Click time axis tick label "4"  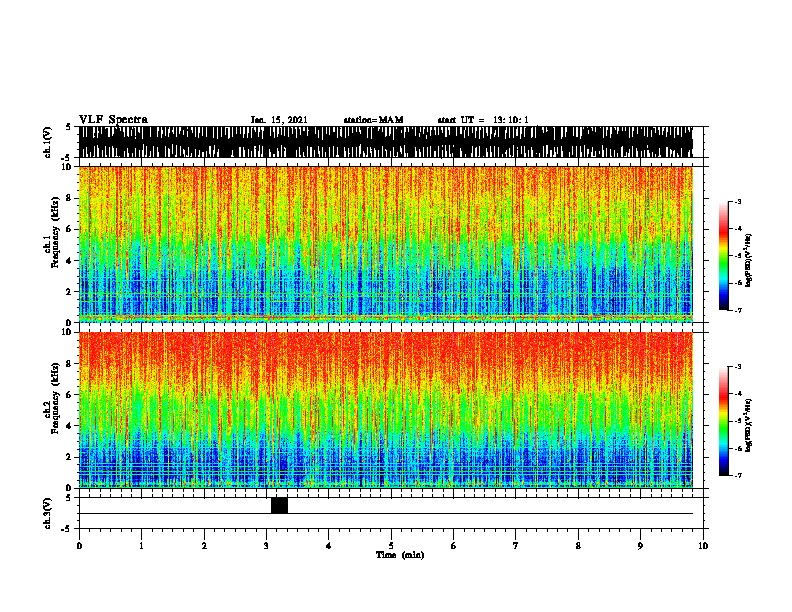(x=329, y=546)
